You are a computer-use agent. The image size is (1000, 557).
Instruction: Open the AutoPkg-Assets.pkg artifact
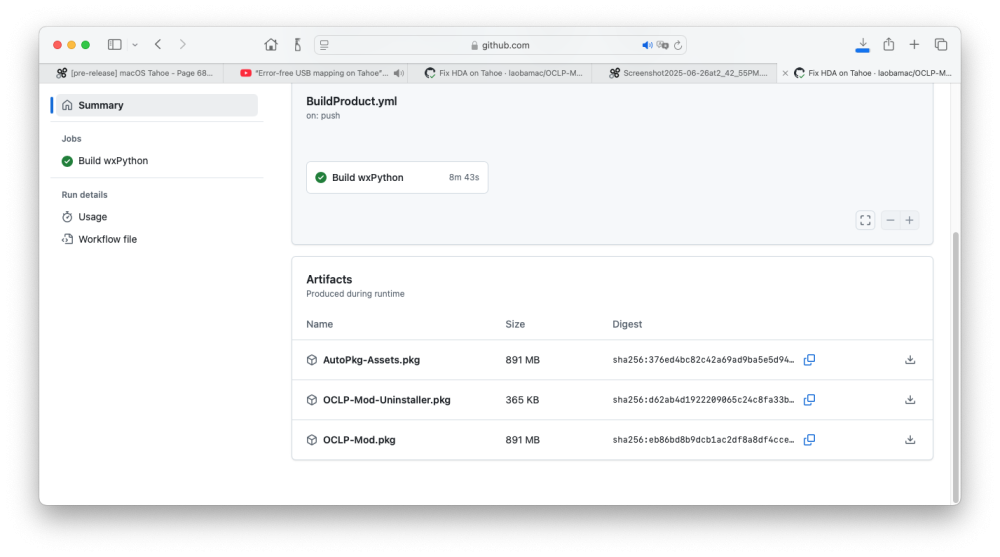[371, 360]
